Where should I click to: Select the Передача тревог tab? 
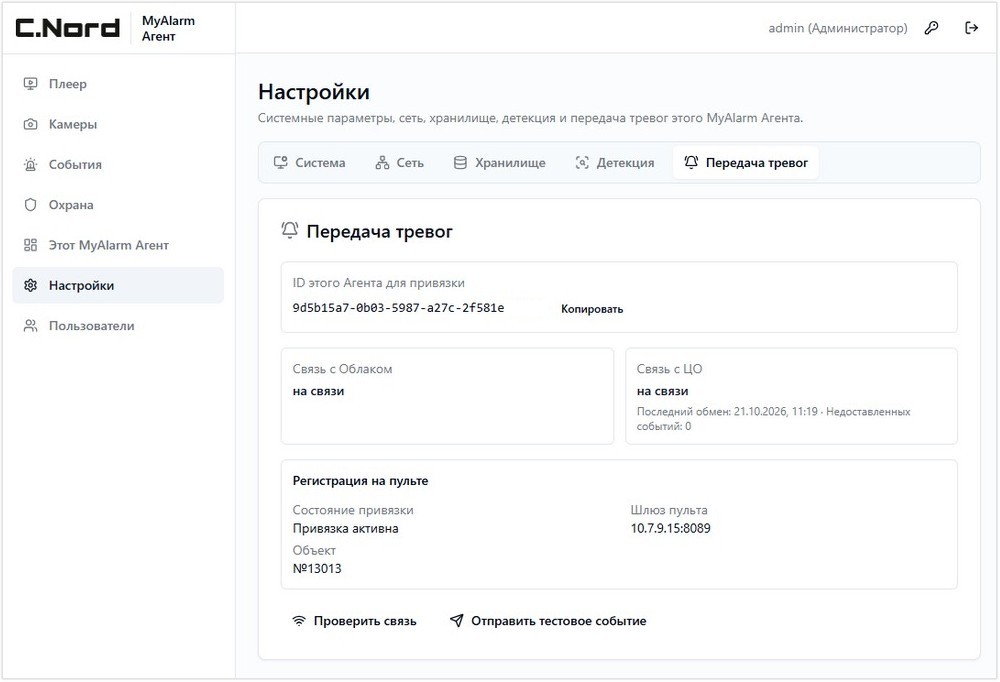(x=746, y=163)
